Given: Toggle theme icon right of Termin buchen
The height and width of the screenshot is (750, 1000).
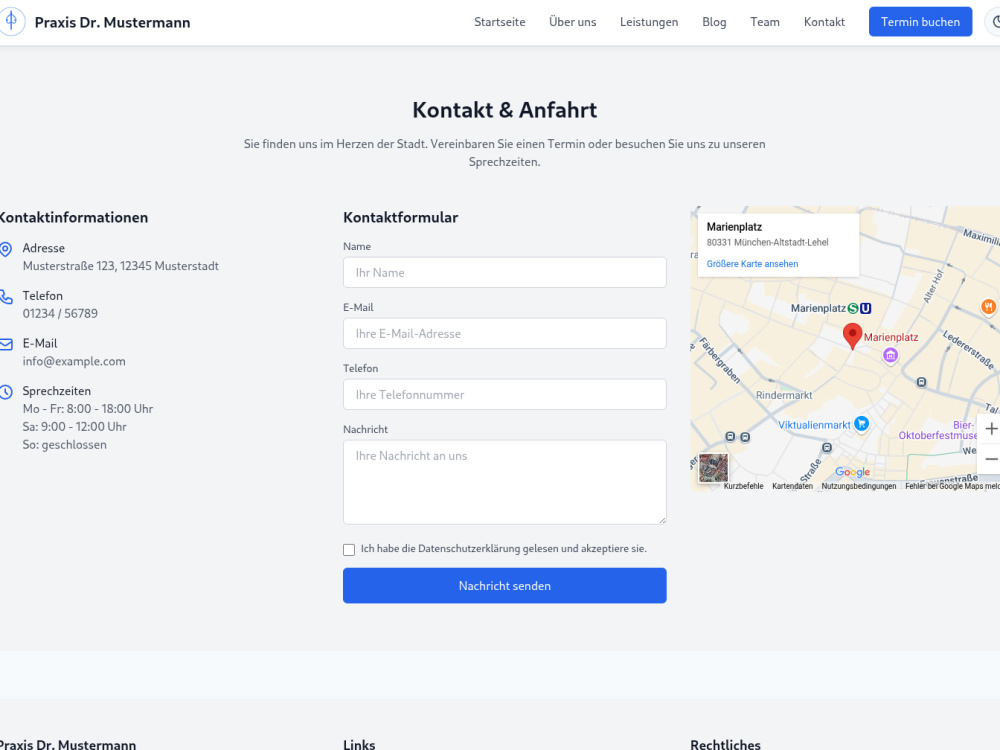Looking at the screenshot, I should pos(994,22).
